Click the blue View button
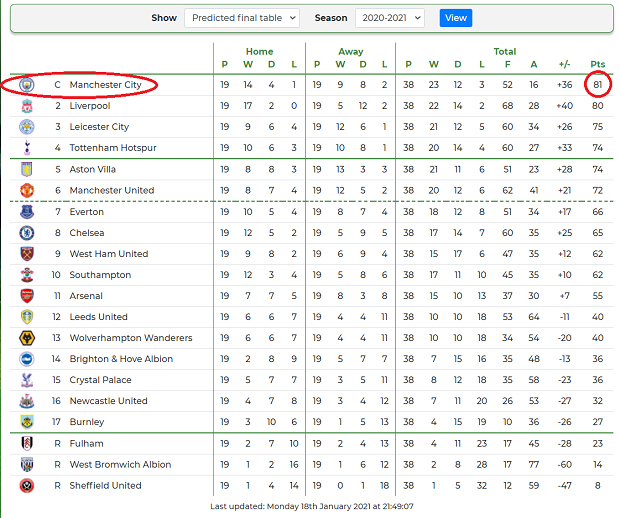This screenshot has height=518, width=620. 456,18
